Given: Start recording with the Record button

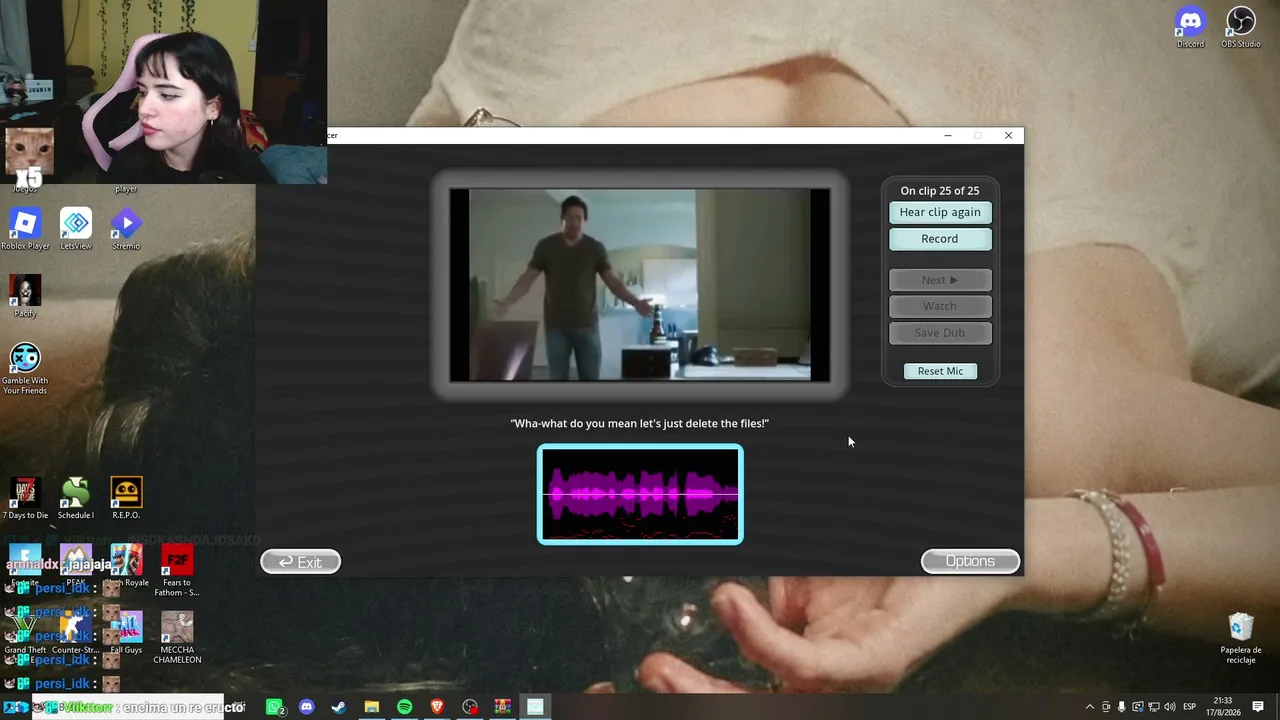Looking at the screenshot, I should coord(940,239).
